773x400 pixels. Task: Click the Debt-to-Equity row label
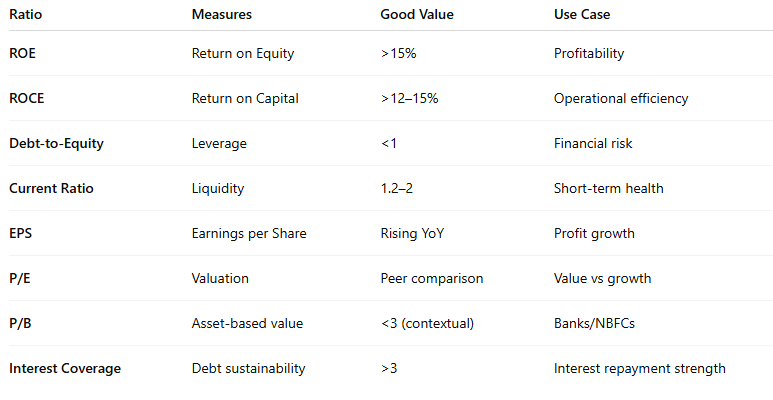56,144
